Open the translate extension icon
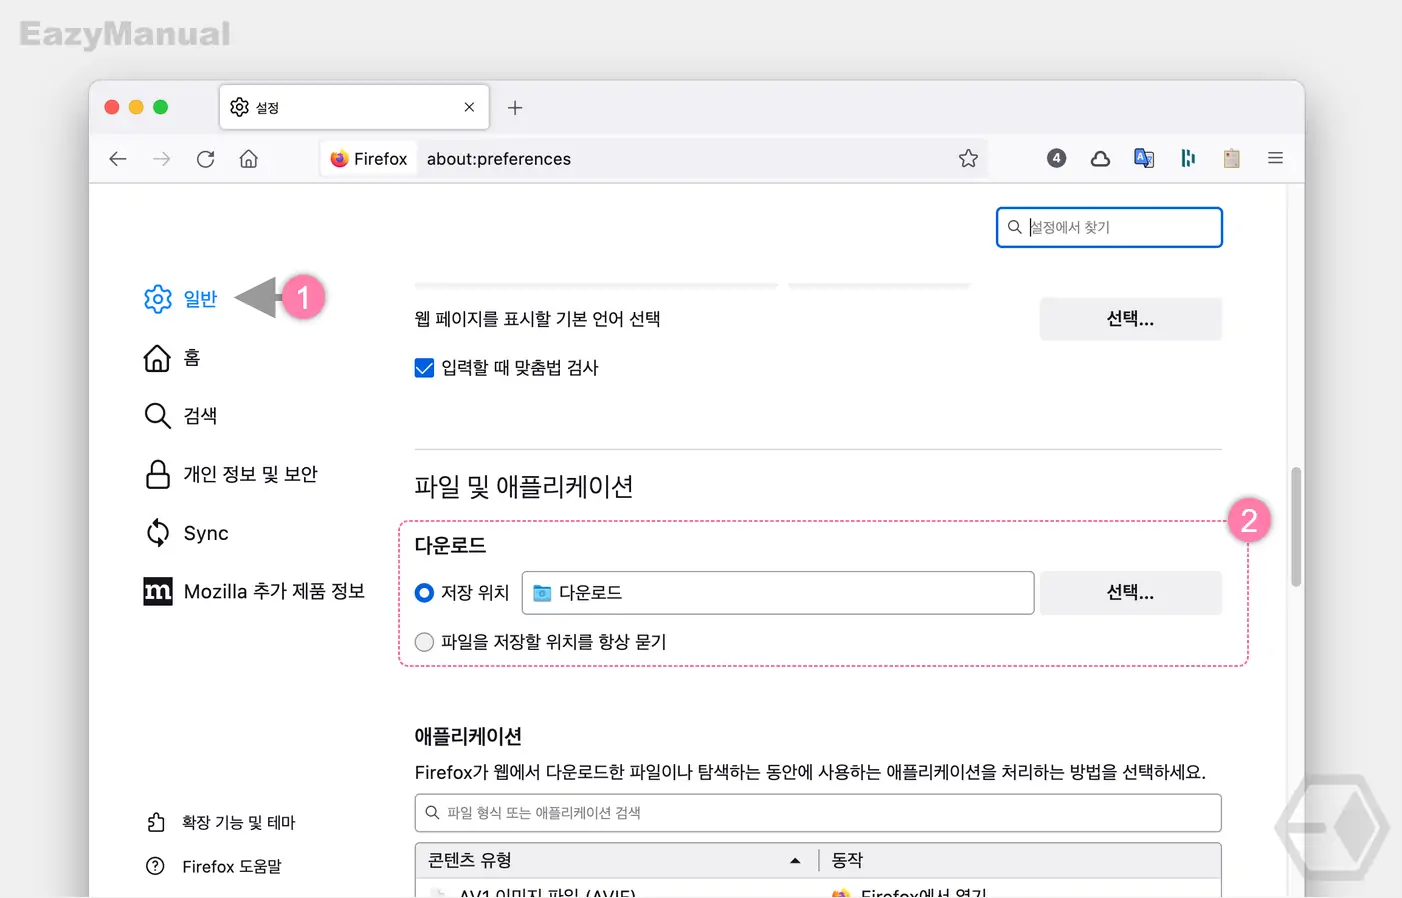Viewport: 1402px width, 898px height. (1144, 158)
